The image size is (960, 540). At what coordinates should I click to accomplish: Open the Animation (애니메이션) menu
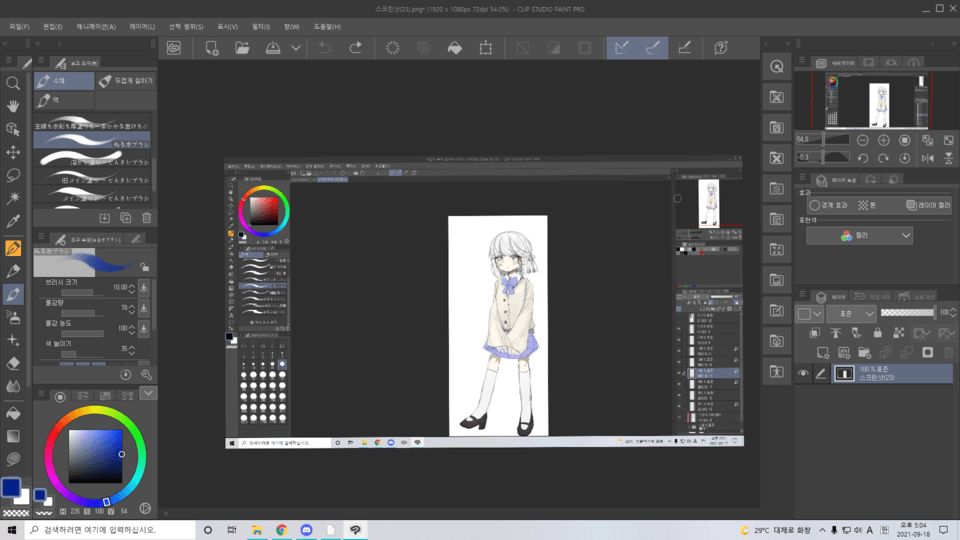pyautogui.click(x=96, y=27)
